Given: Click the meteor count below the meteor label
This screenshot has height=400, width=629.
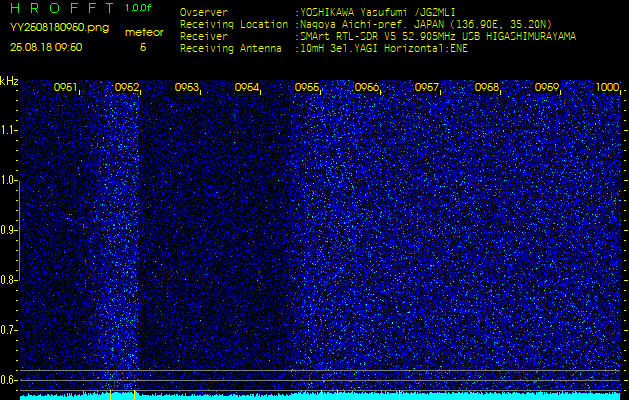Looking at the screenshot, I should click(143, 47).
